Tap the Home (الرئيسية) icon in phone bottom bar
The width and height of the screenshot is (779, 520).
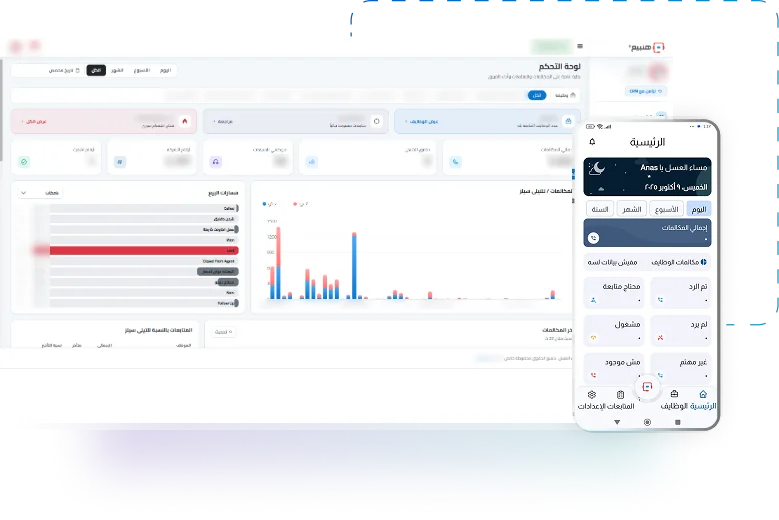[x=703, y=394]
